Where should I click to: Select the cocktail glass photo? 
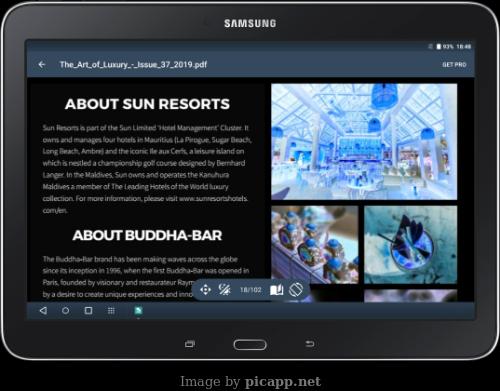(x=411, y=245)
